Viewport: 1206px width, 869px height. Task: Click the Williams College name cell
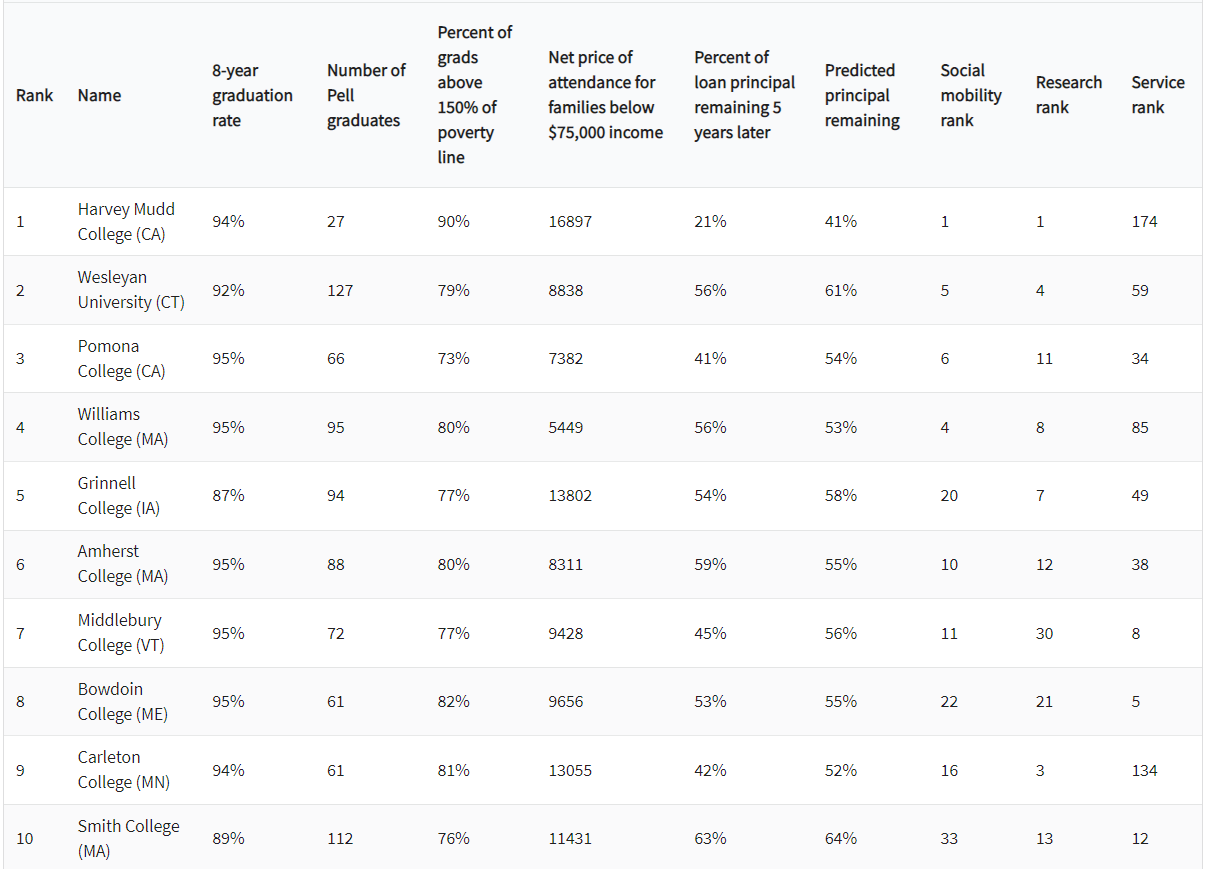(123, 427)
